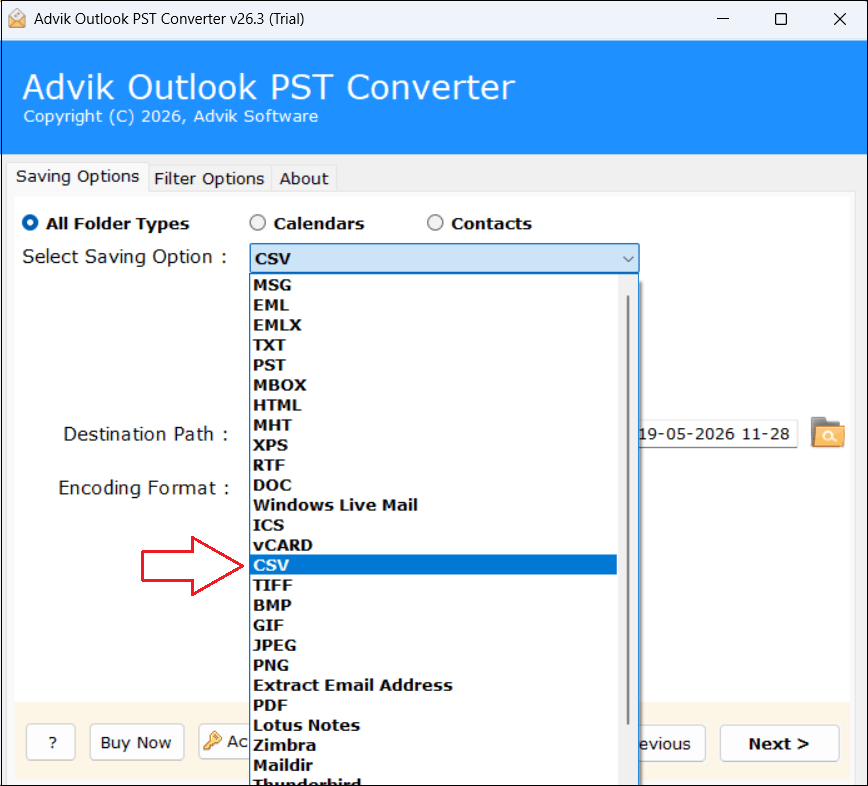The image size is (868, 786).
Task: Pick ICS in the dropdown list
Action: pyautogui.click(x=434, y=525)
